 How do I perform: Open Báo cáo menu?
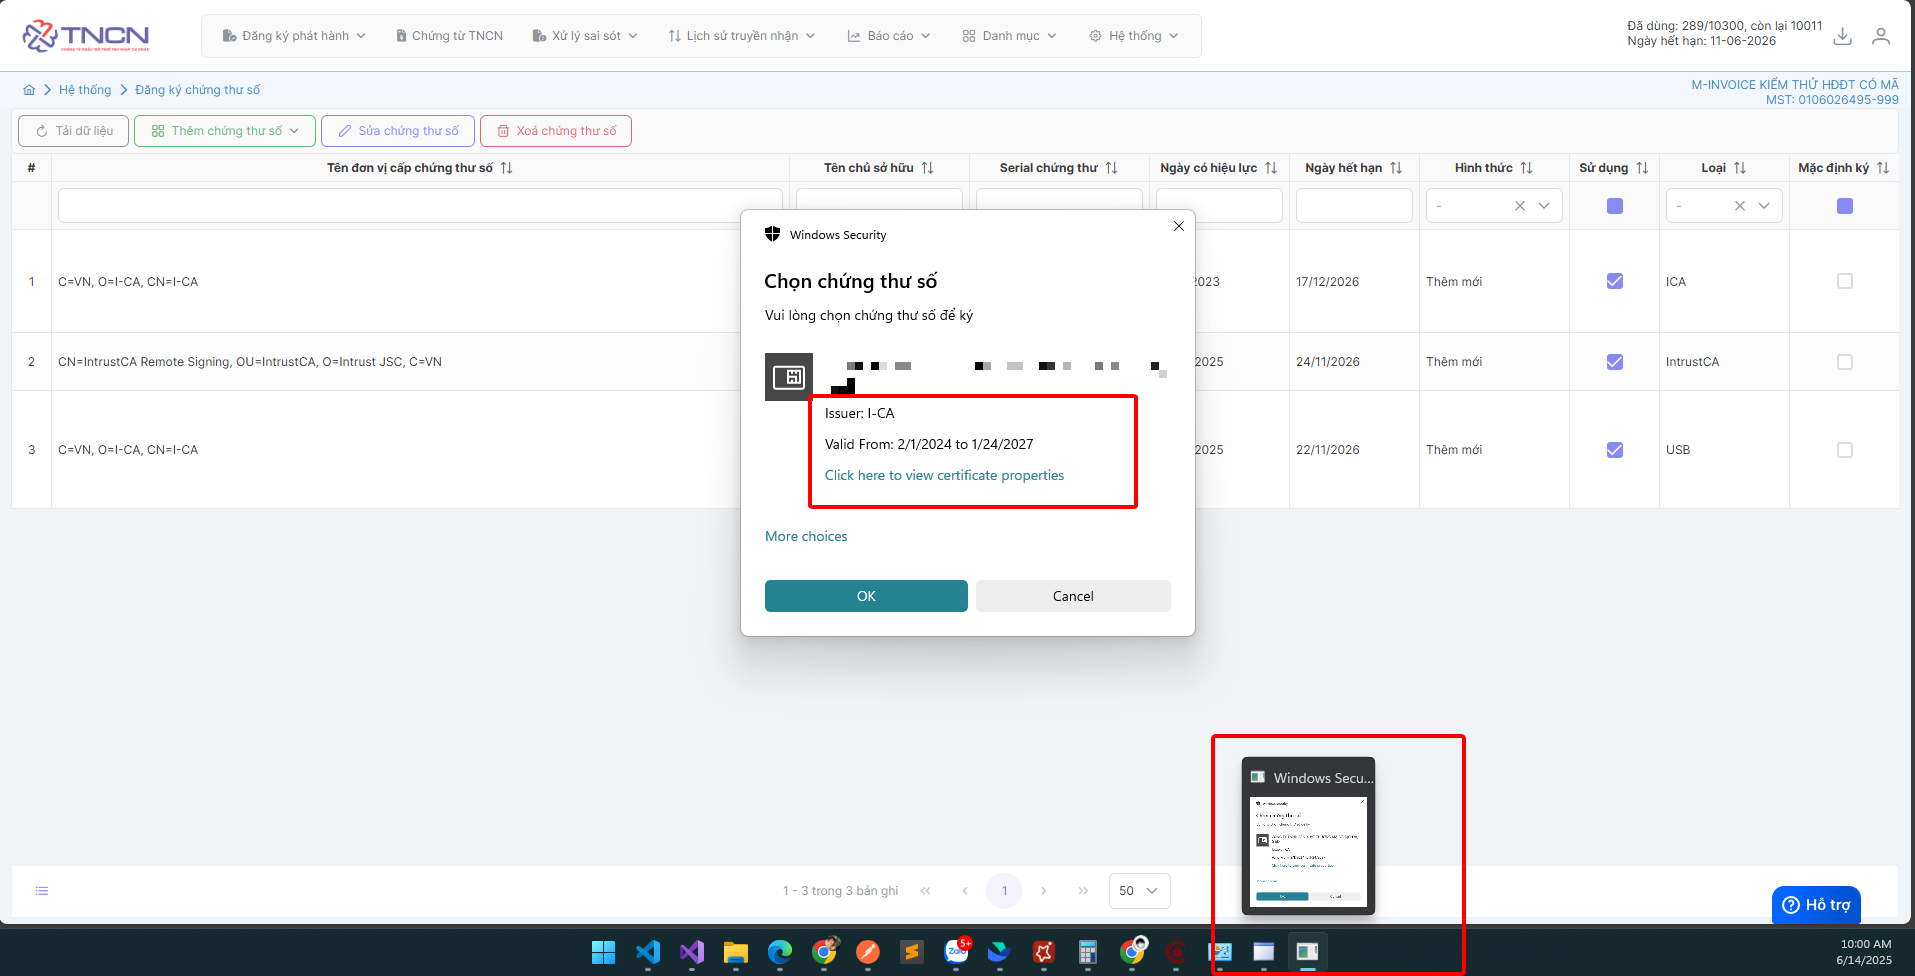point(889,36)
